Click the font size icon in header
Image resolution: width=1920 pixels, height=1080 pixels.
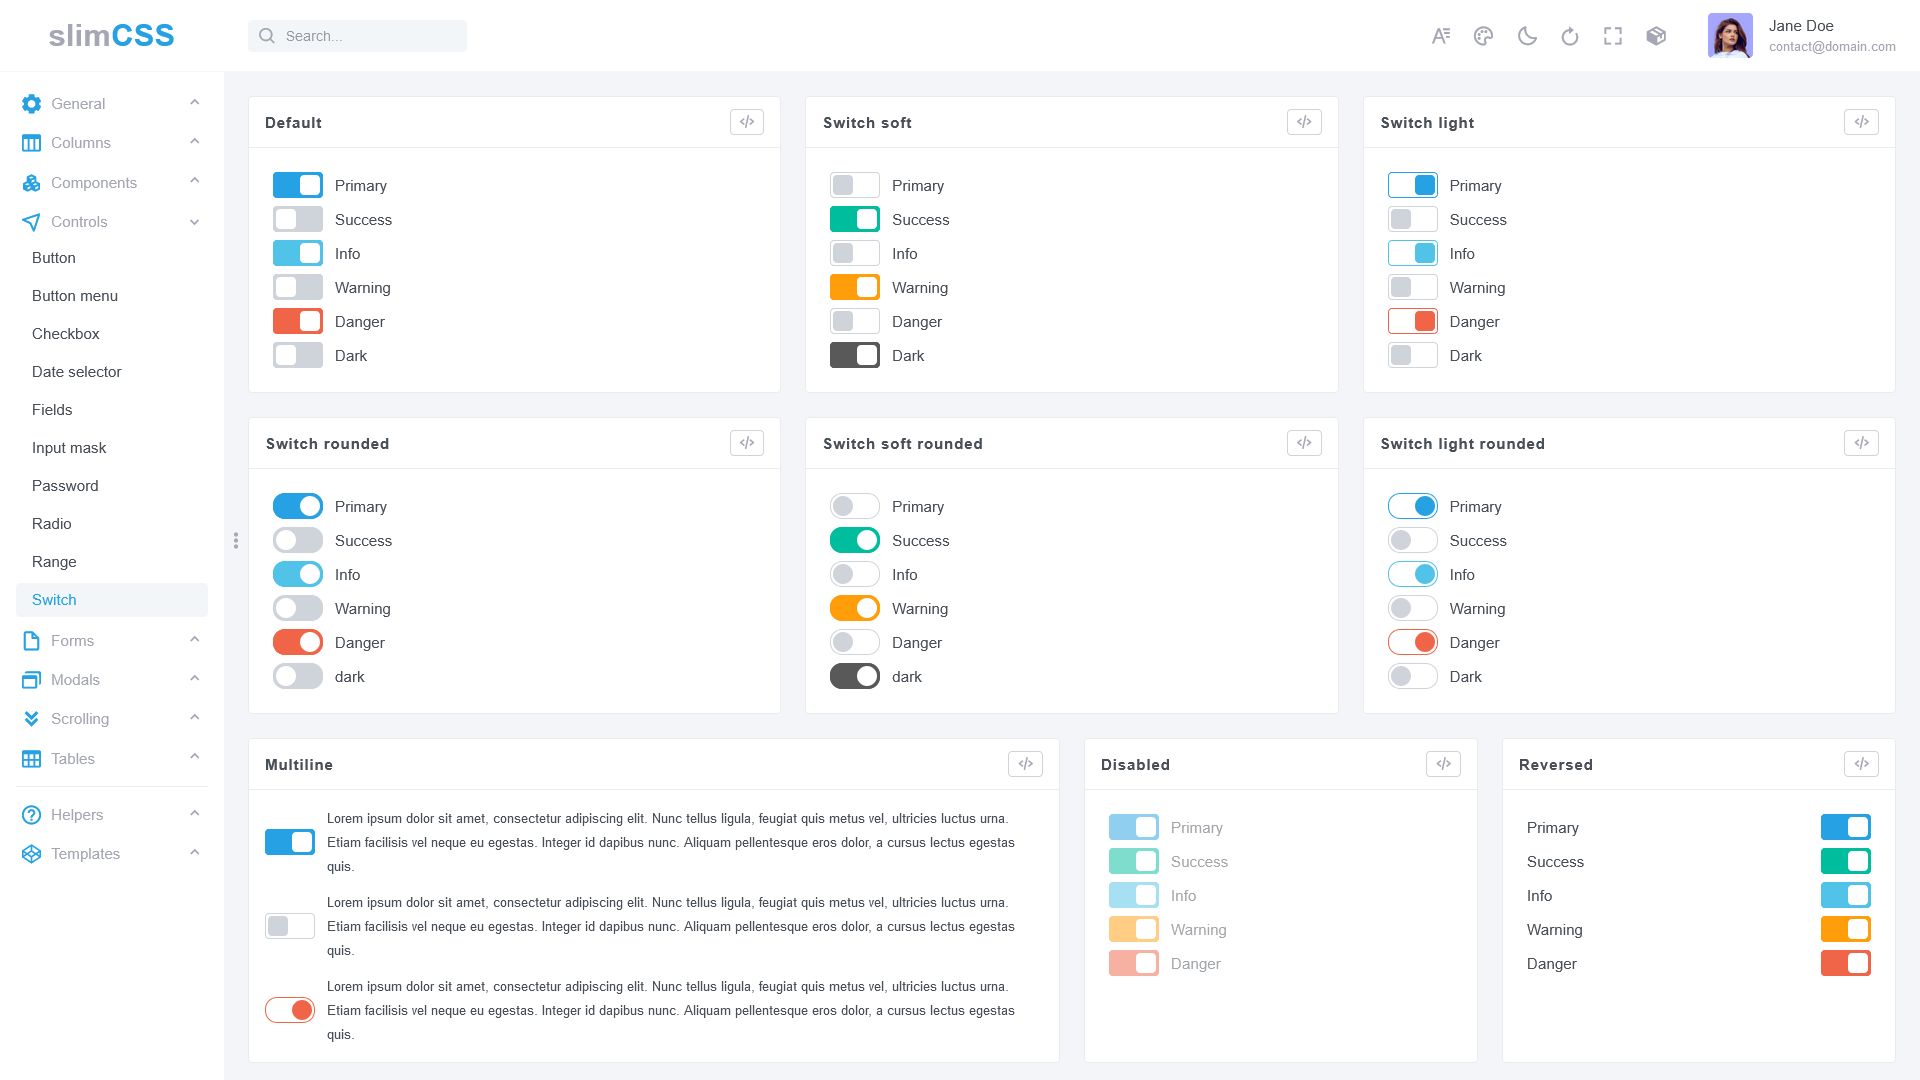click(1440, 36)
